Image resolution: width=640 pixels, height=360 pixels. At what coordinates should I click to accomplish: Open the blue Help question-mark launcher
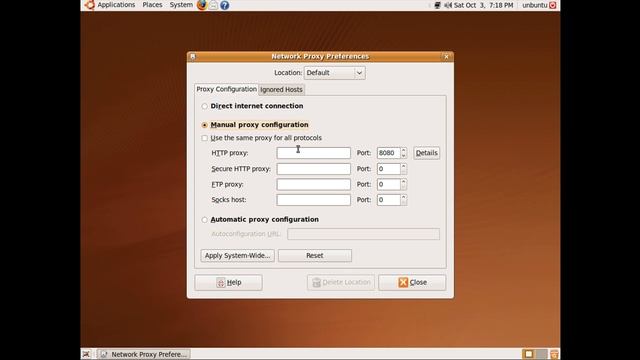pyautogui.click(x=224, y=5)
